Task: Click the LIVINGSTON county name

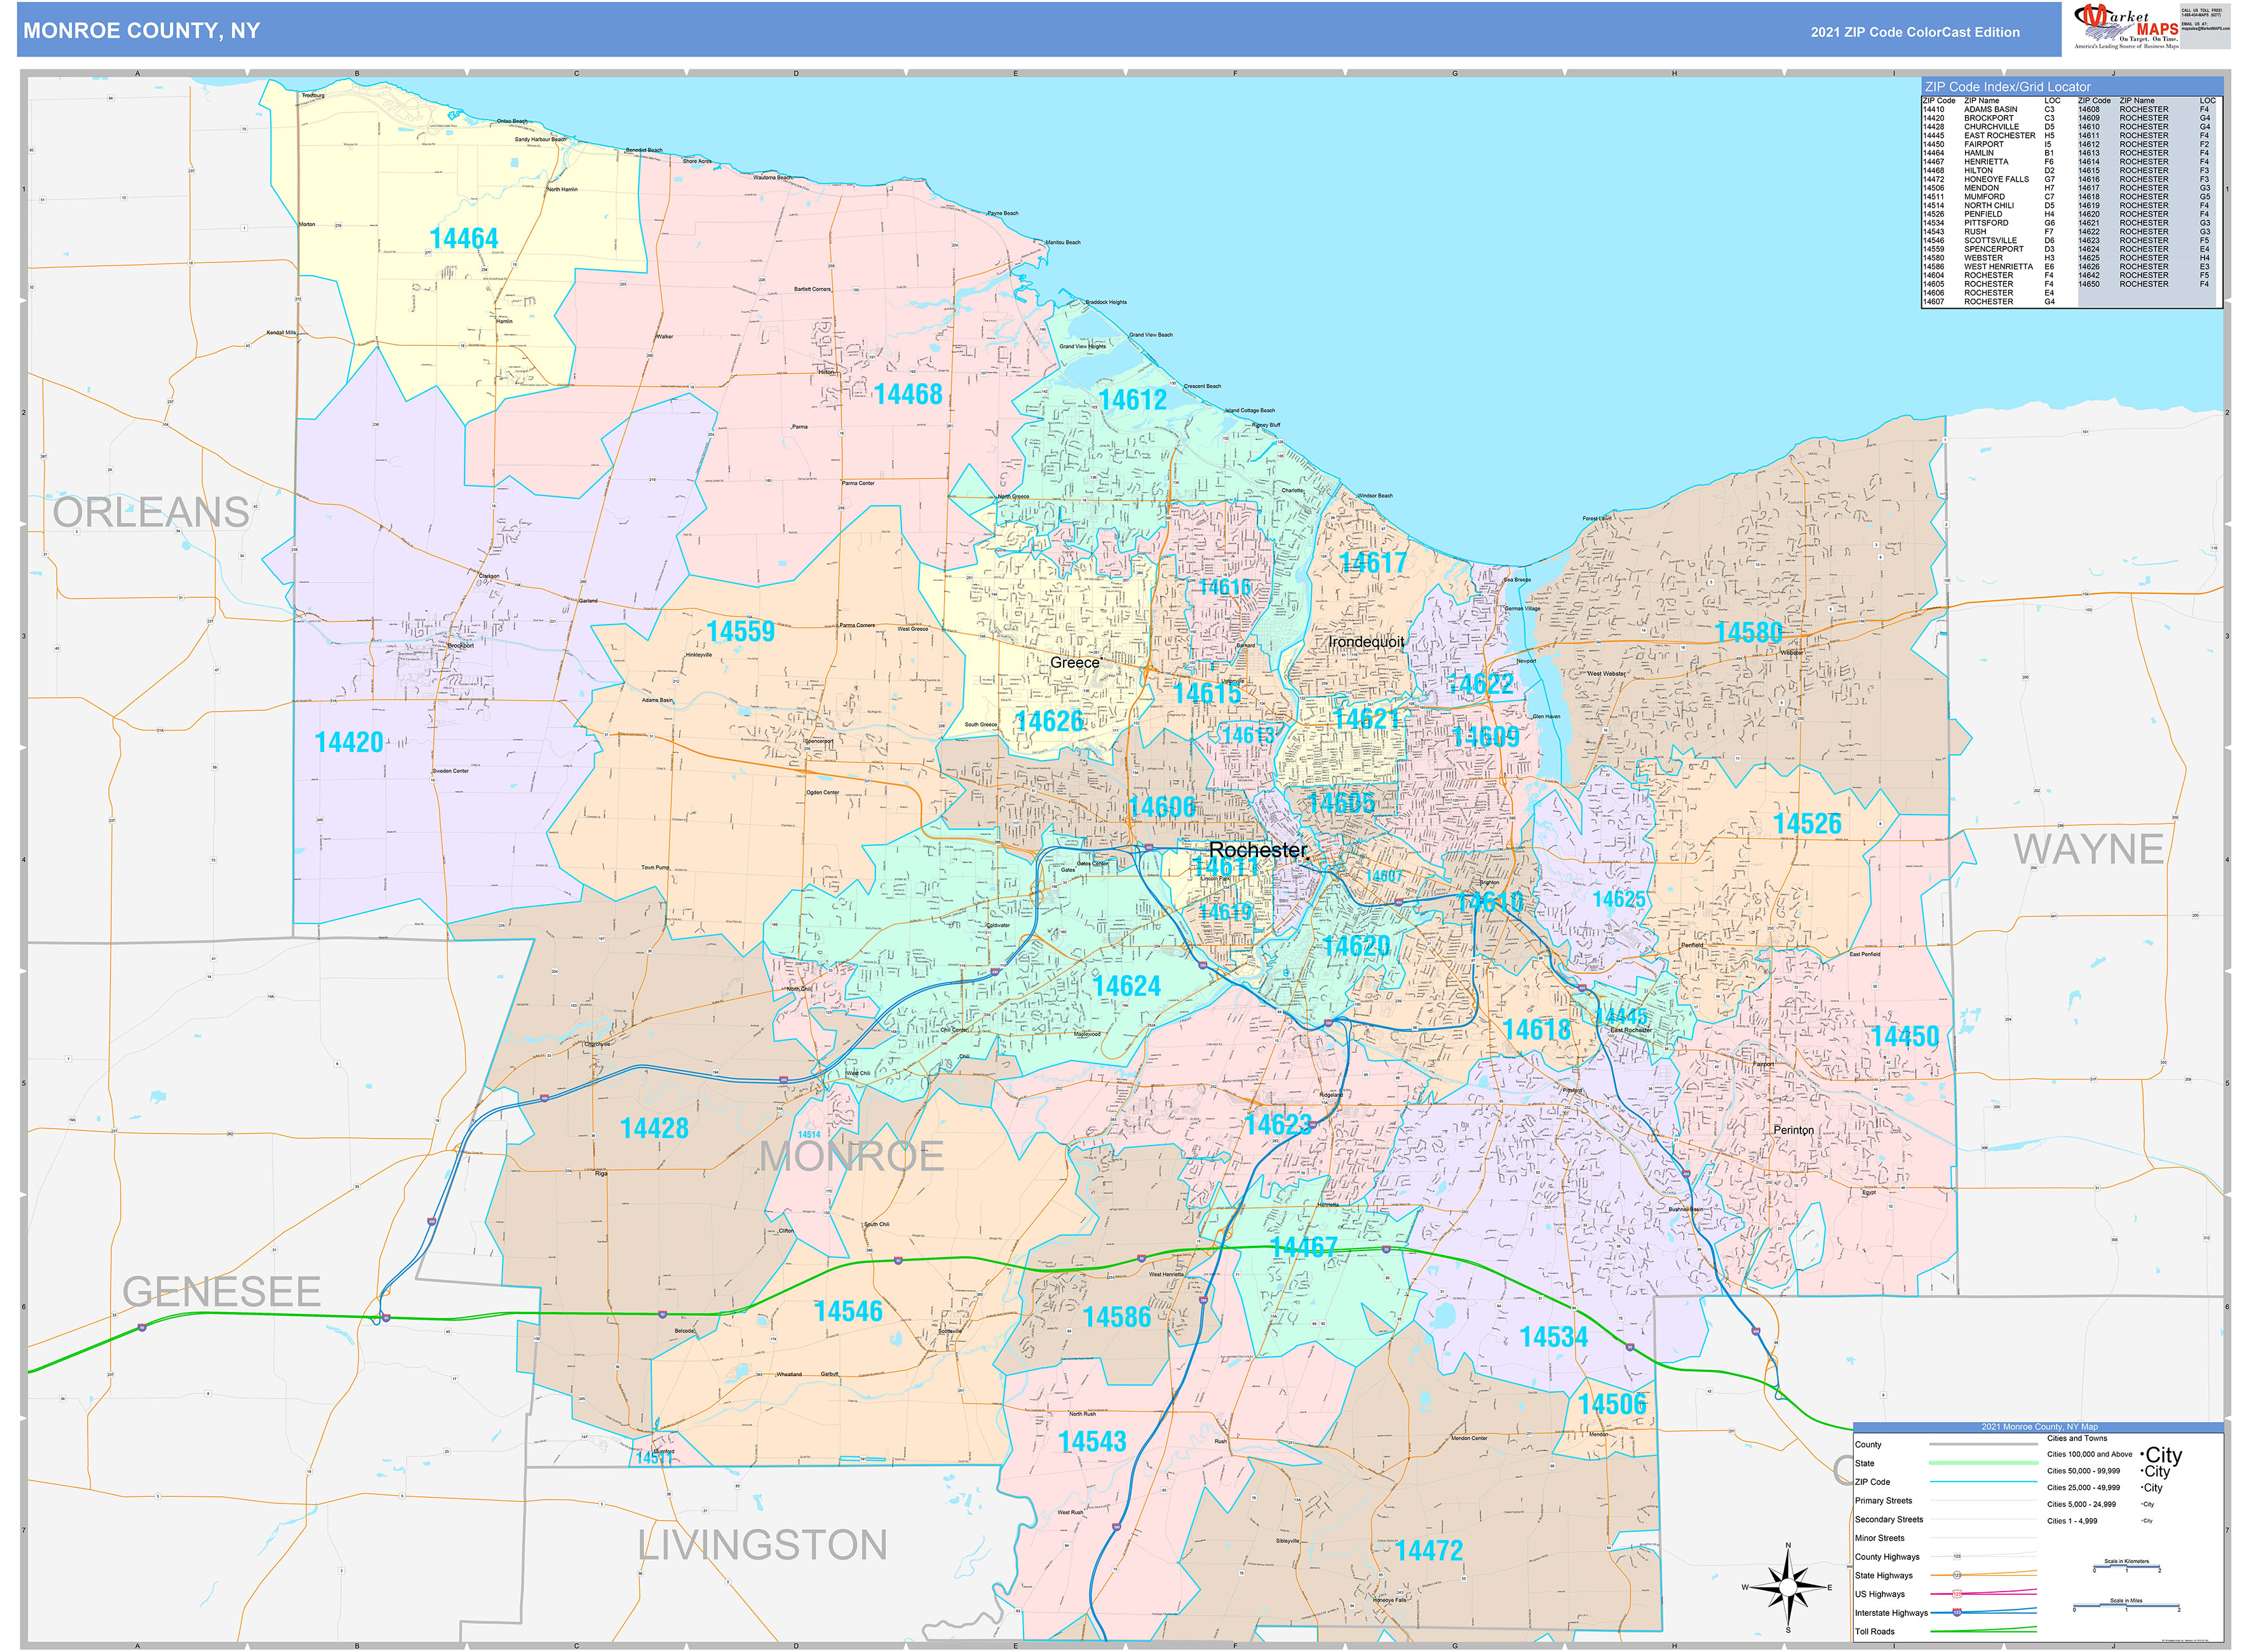Action: (x=762, y=1545)
